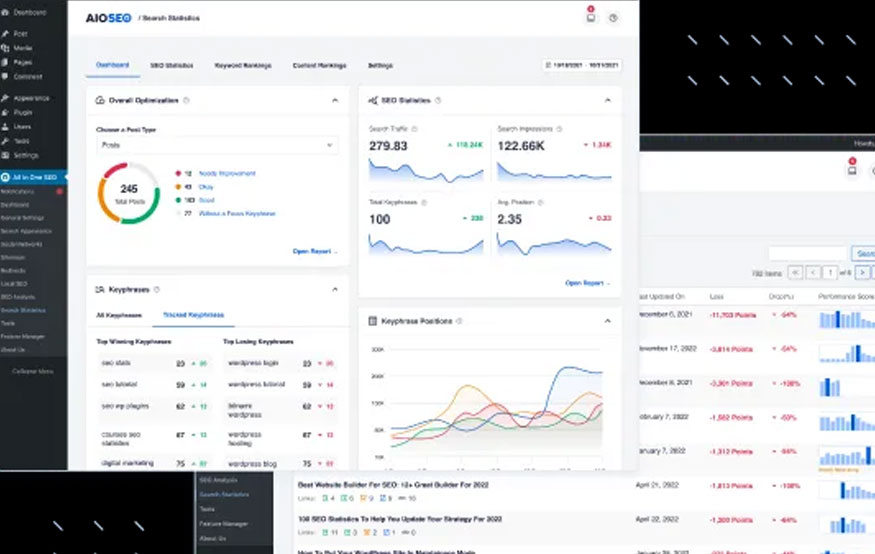875x554 pixels.
Task: Select the Tracked Keyphrases tab
Action: click(x=193, y=315)
